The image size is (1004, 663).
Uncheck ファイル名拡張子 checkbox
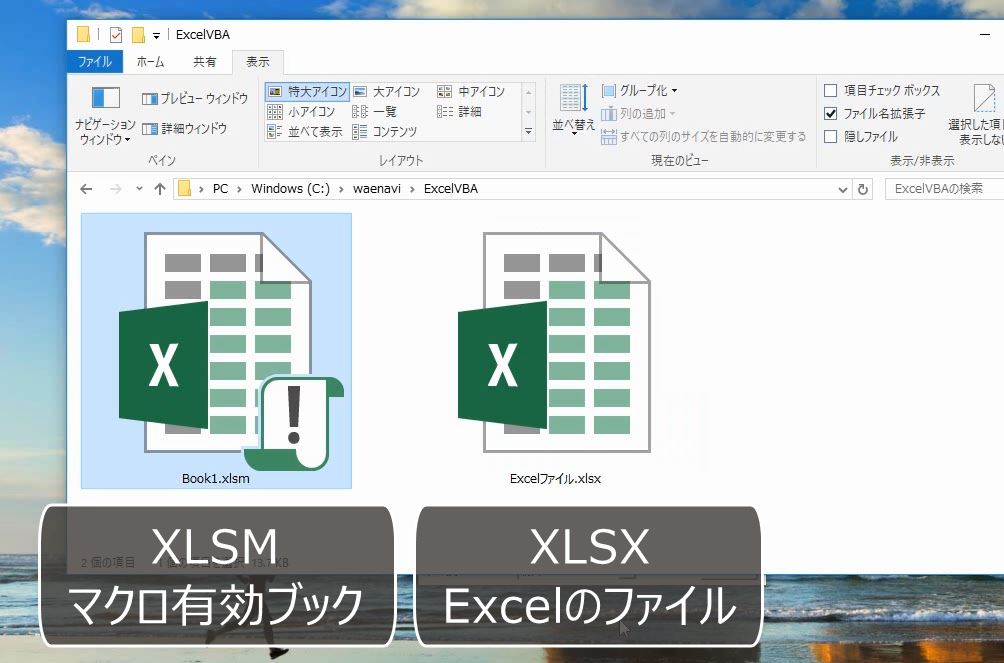tap(830, 113)
